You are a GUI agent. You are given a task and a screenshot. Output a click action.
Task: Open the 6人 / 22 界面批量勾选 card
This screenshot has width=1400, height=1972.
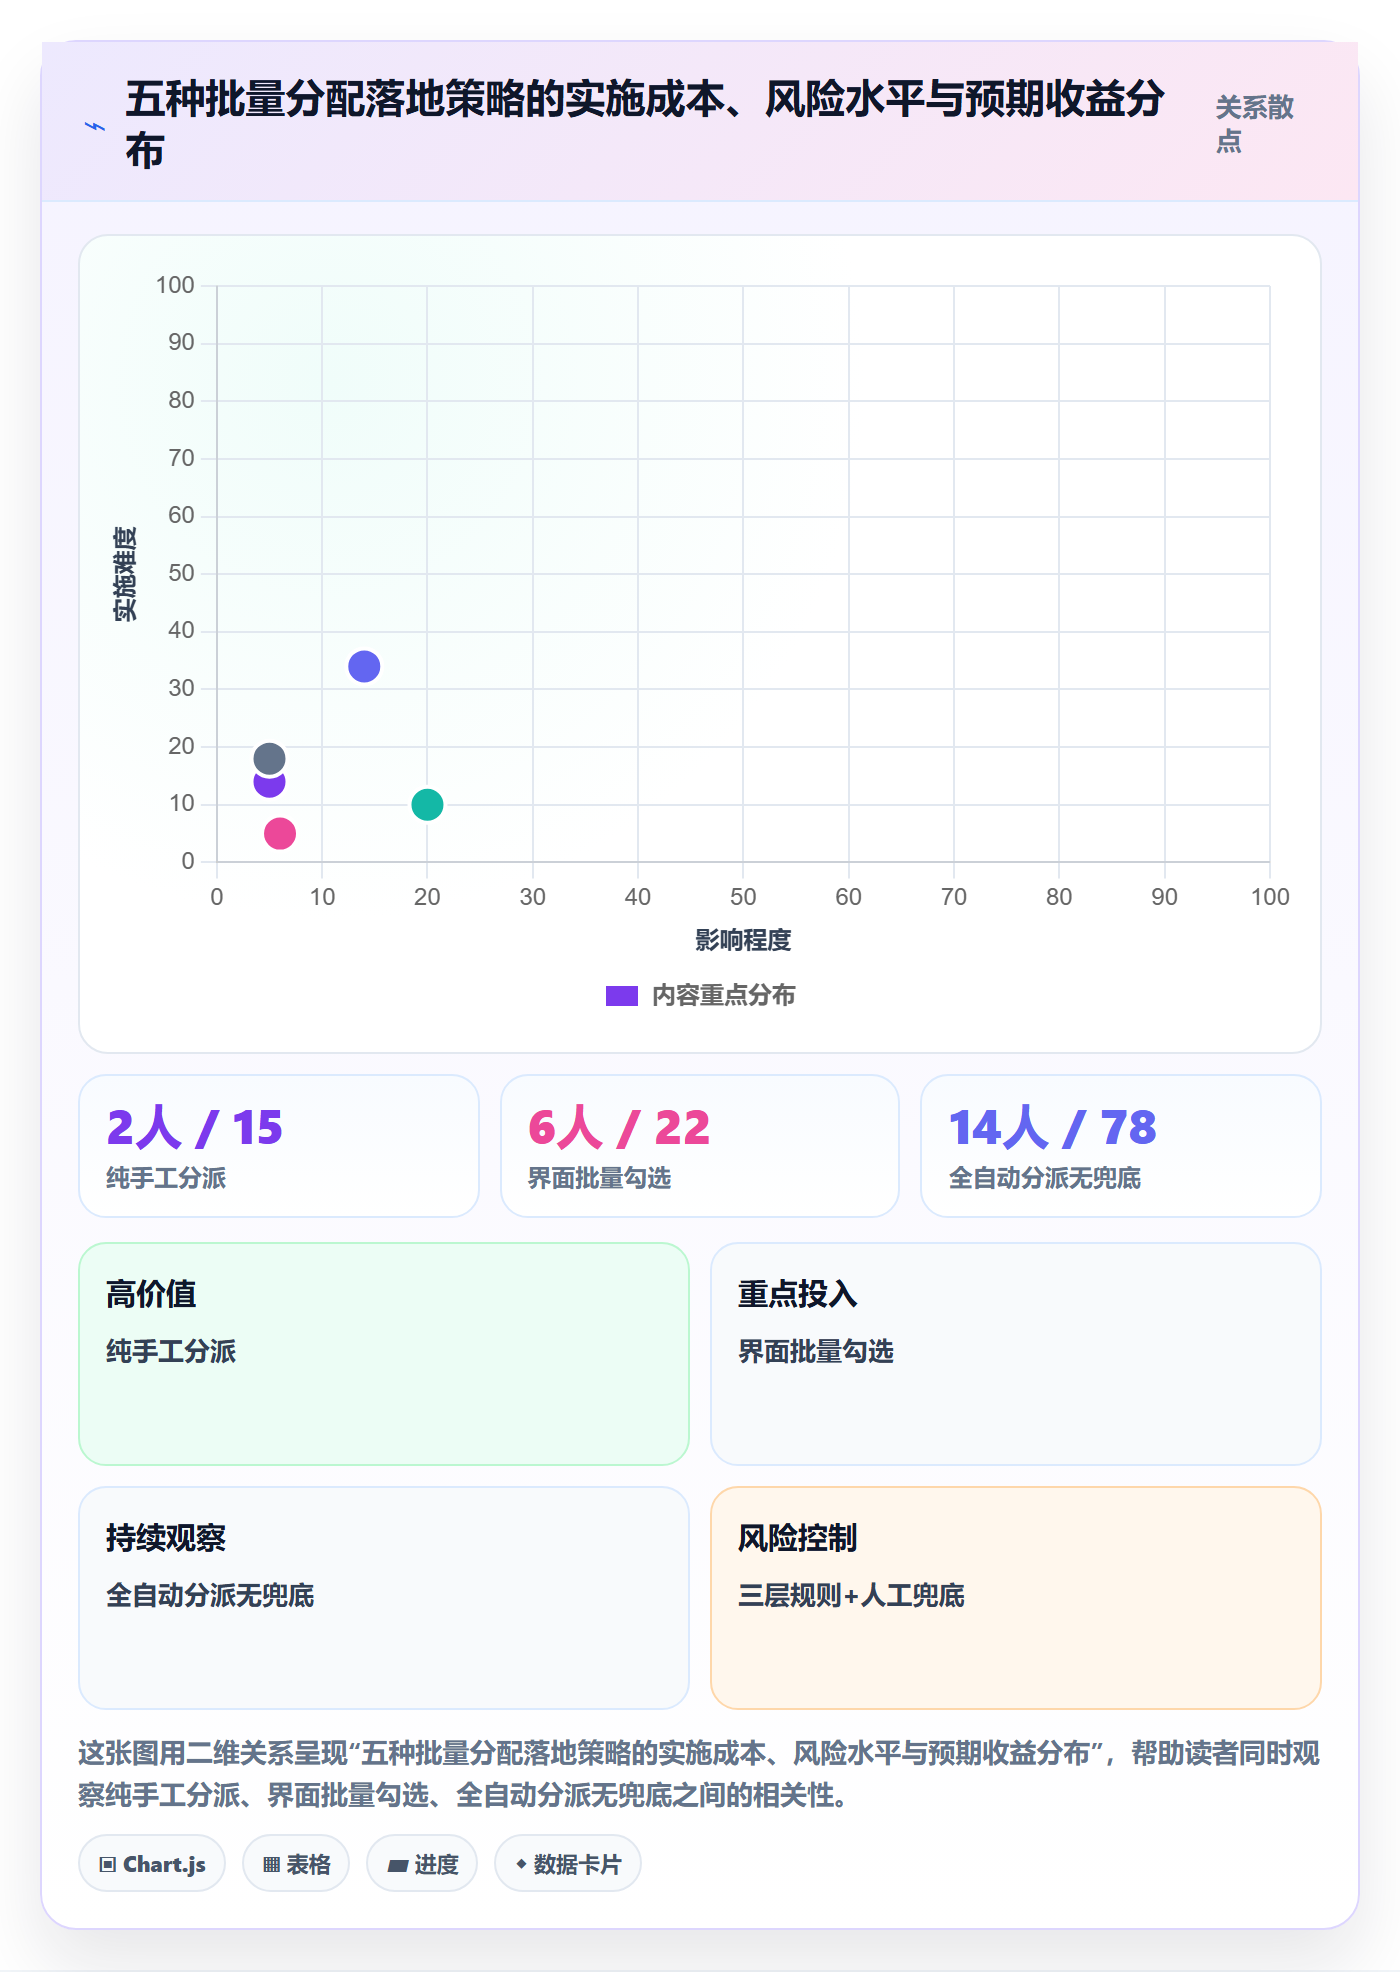click(700, 1146)
